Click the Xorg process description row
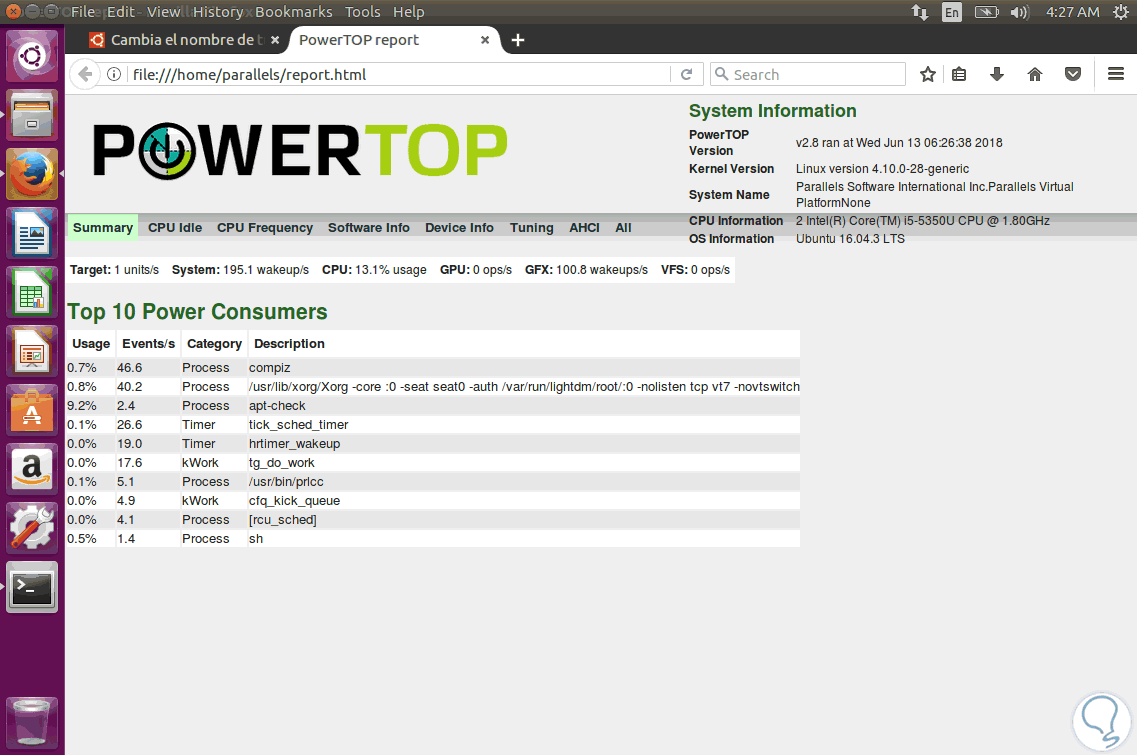 (524, 387)
